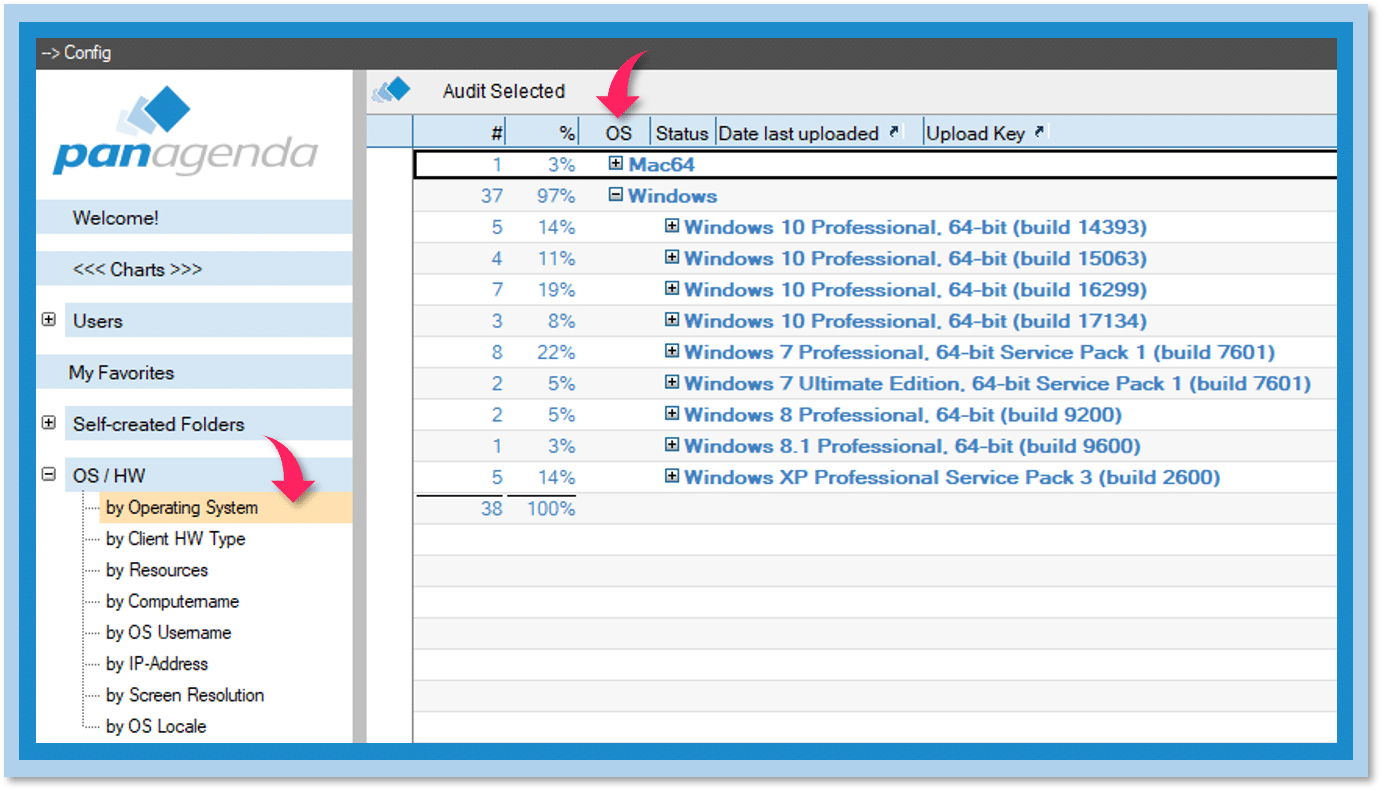Expand Windows XP Professional Service Pack 3
The height and width of the screenshot is (790, 1381).
pyautogui.click(x=672, y=477)
